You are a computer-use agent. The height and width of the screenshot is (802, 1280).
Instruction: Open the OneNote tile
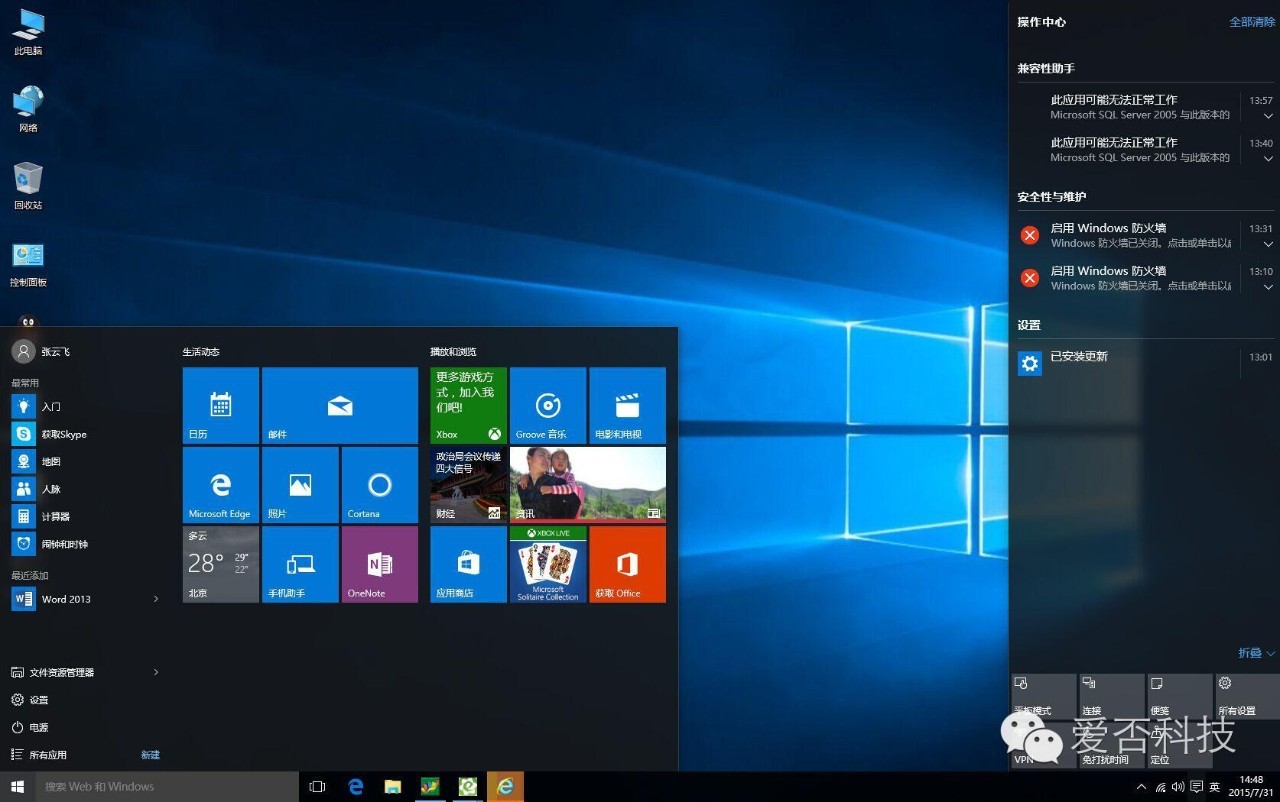click(379, 564)
